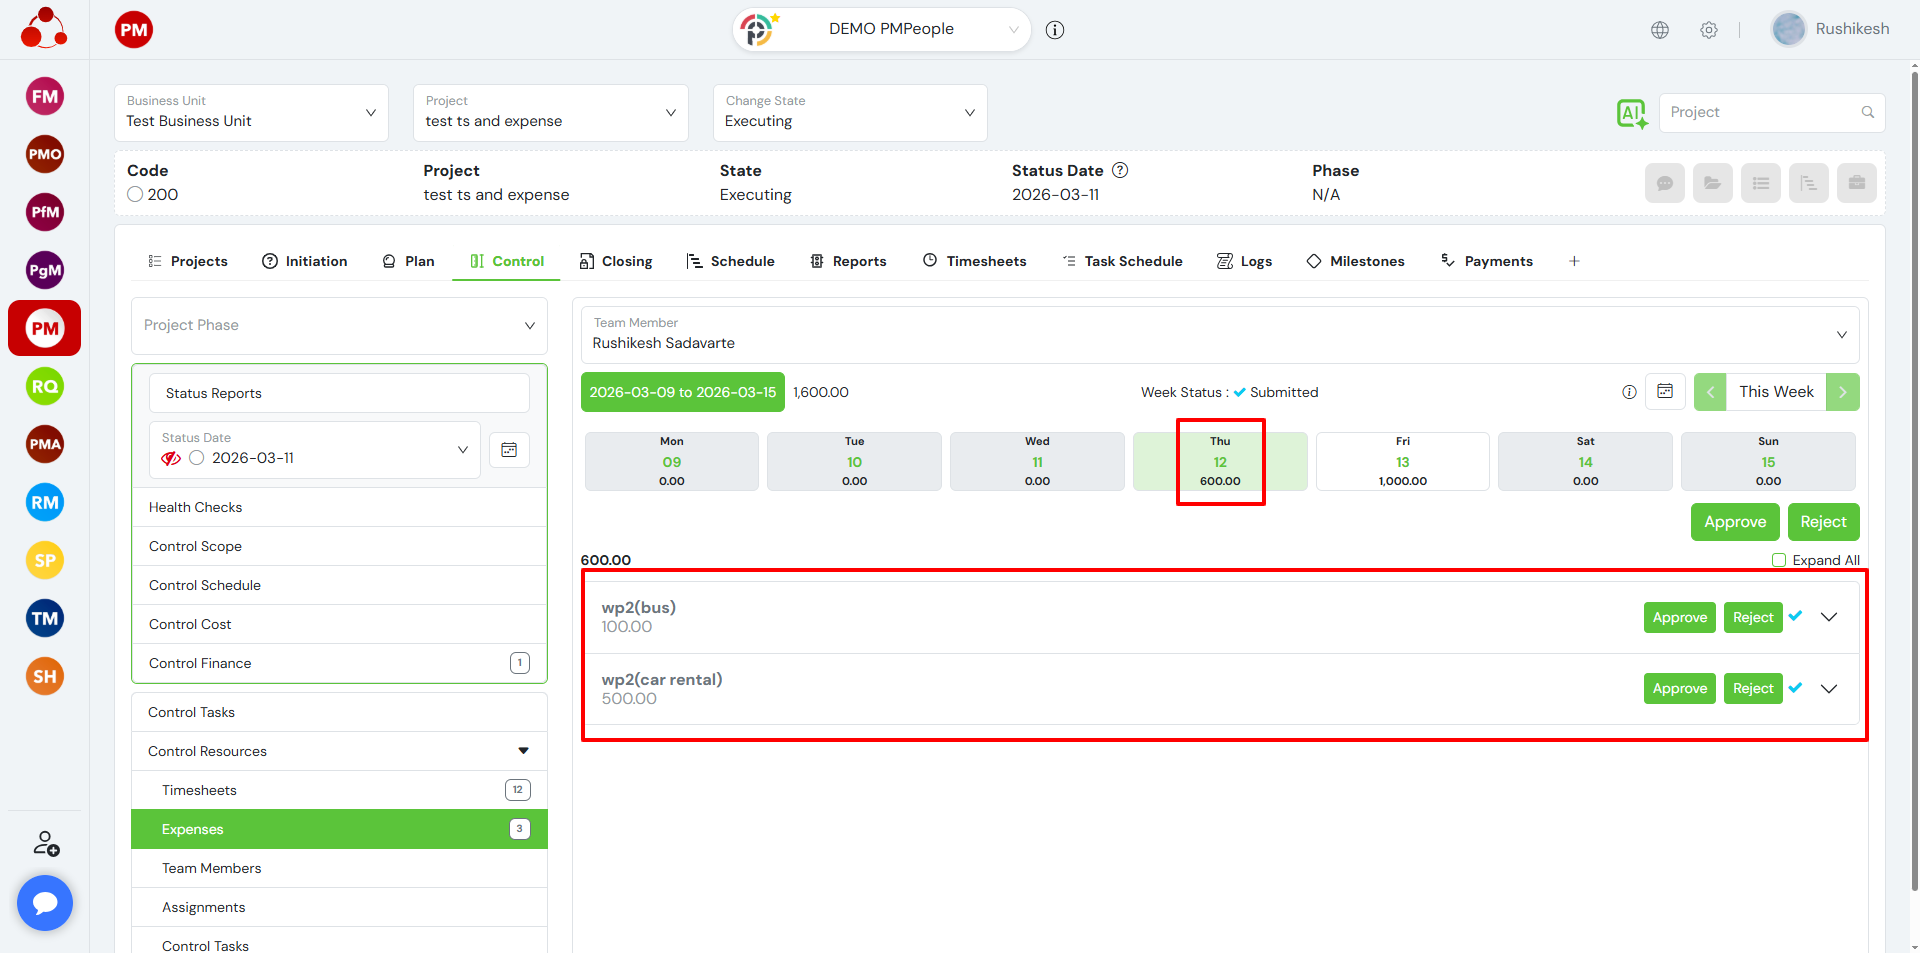Screen dimensions: 1920x953
Task: Select Friday 13 day cell
Action: pyautogui.click(x=1402, y=462)
